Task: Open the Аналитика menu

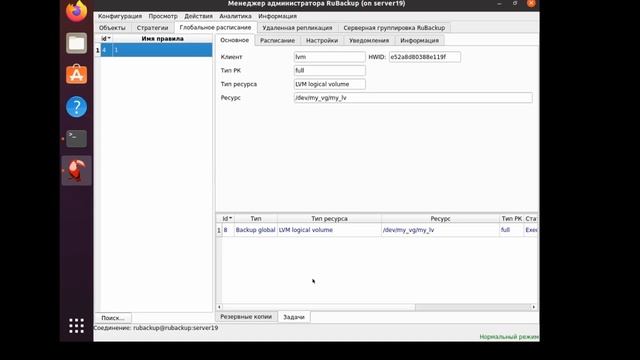Action: (235, 16)
